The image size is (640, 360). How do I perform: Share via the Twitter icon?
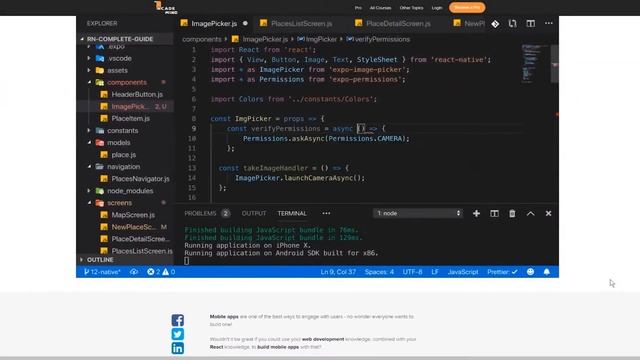178,334
